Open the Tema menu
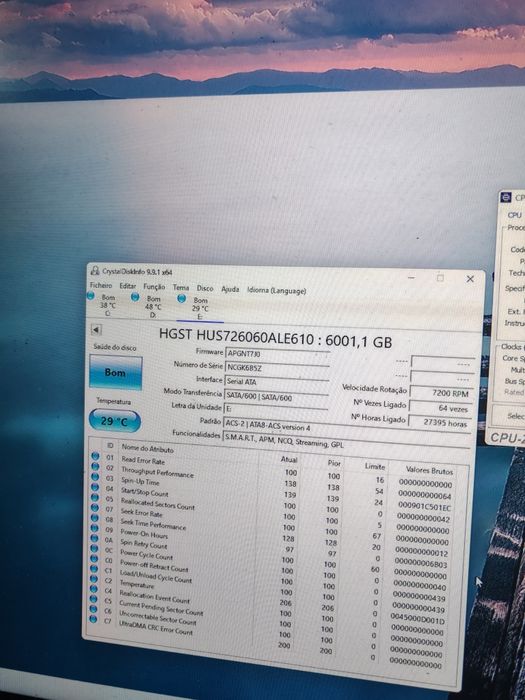525x700 pixels. click(x=181, y=288)
